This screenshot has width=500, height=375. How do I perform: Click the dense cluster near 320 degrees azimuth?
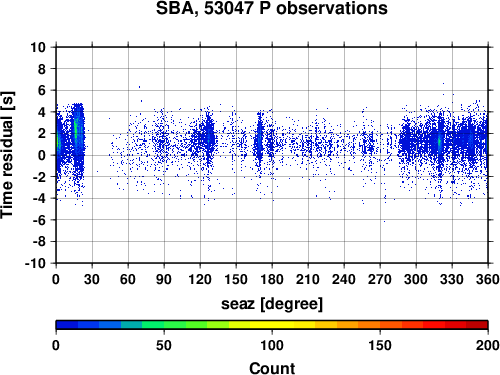[x=440, y=142]
